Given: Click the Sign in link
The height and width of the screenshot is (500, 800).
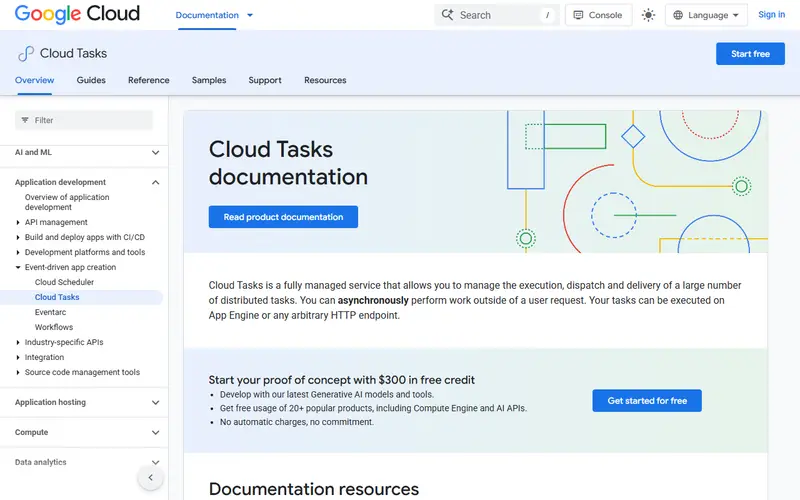Looking at the screenshot, I should [771, 14].
